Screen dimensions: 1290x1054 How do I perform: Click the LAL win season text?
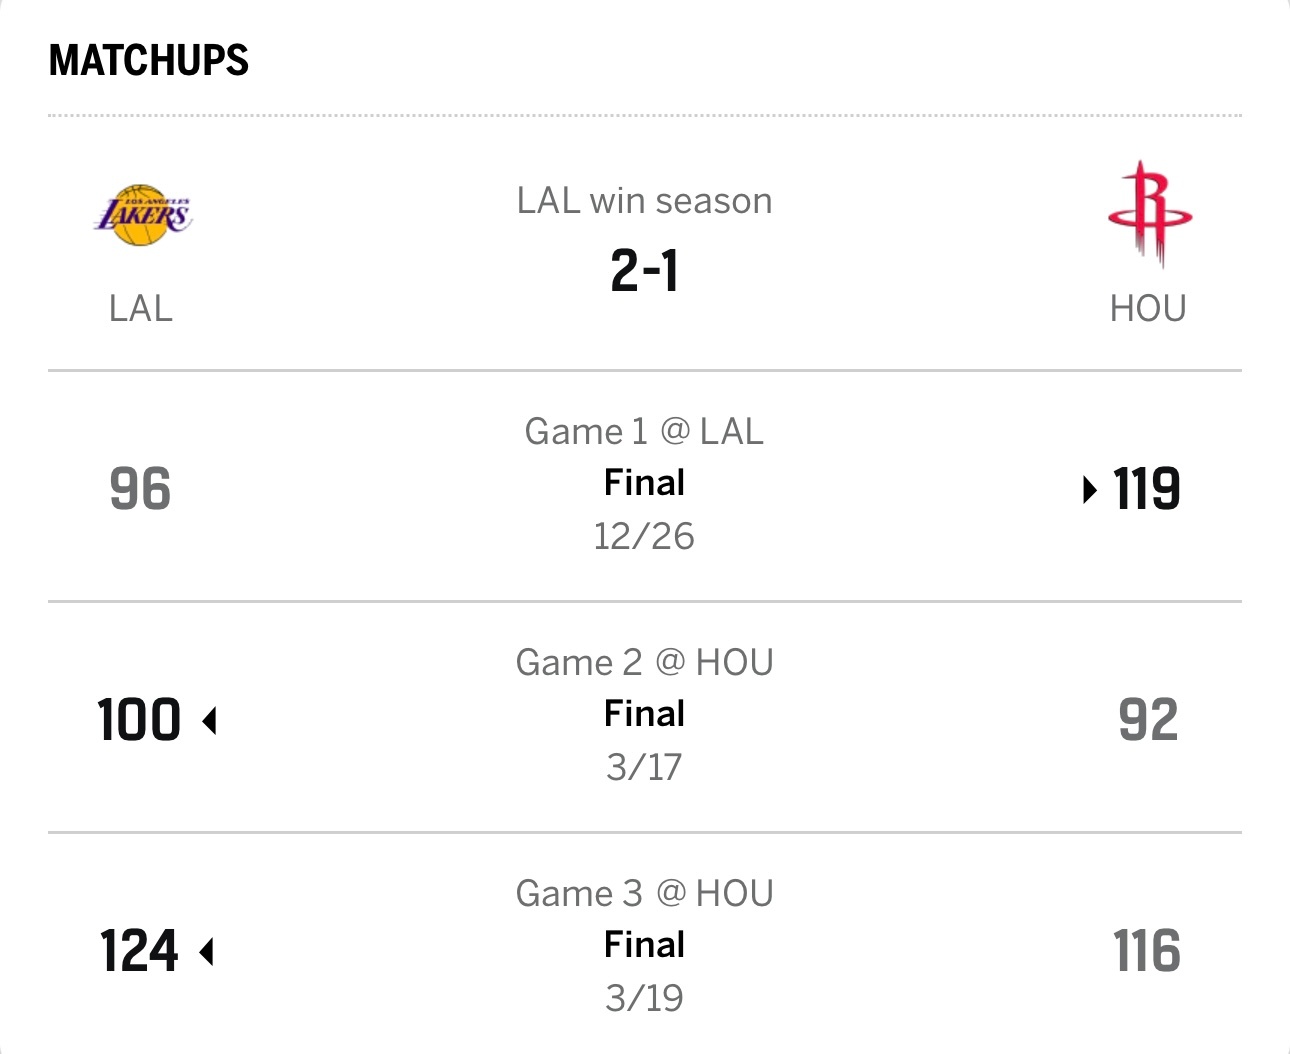click(644, 201)
